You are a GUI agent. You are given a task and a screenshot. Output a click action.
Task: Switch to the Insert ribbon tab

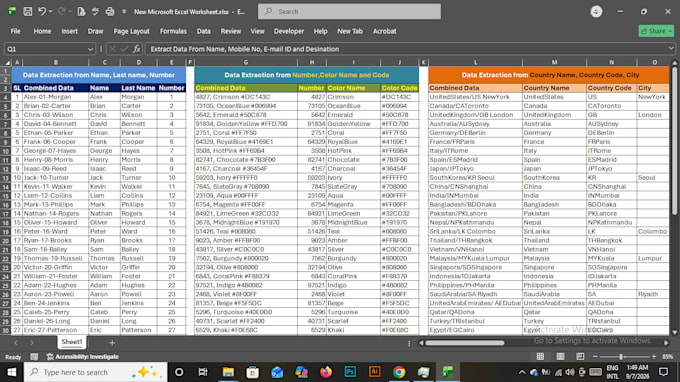coord(69,31)
